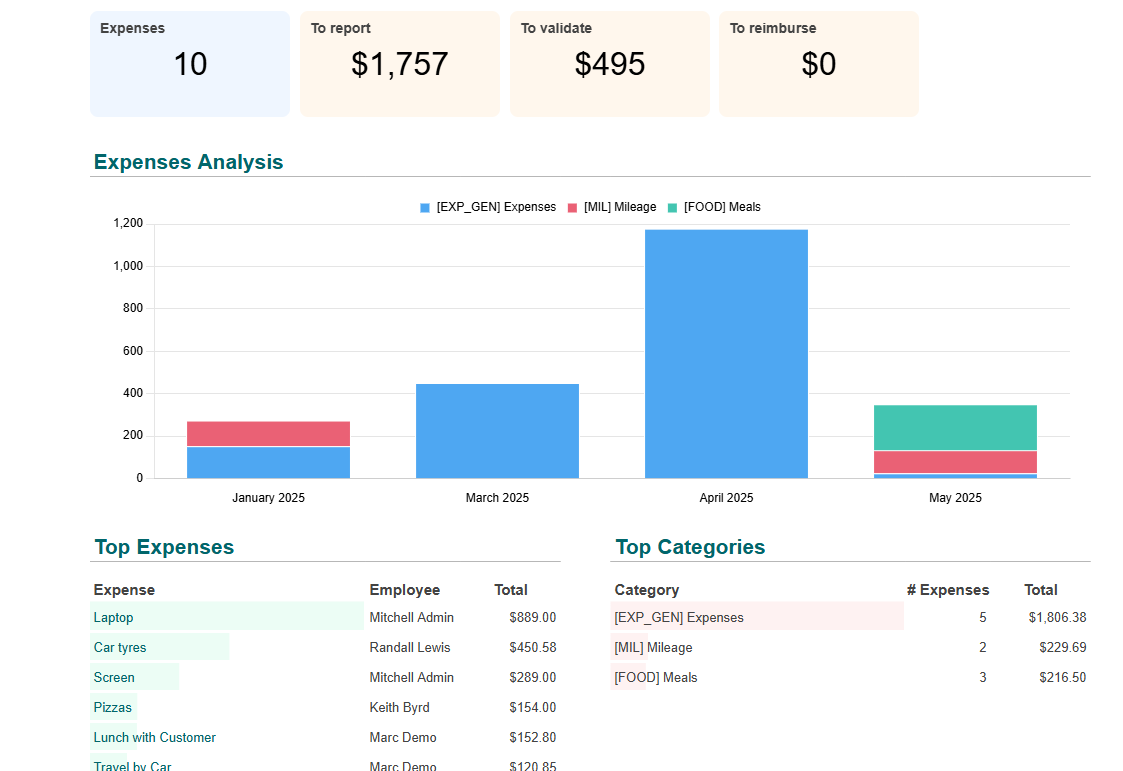Select Lunch with Customer expense

click(155, 738)
